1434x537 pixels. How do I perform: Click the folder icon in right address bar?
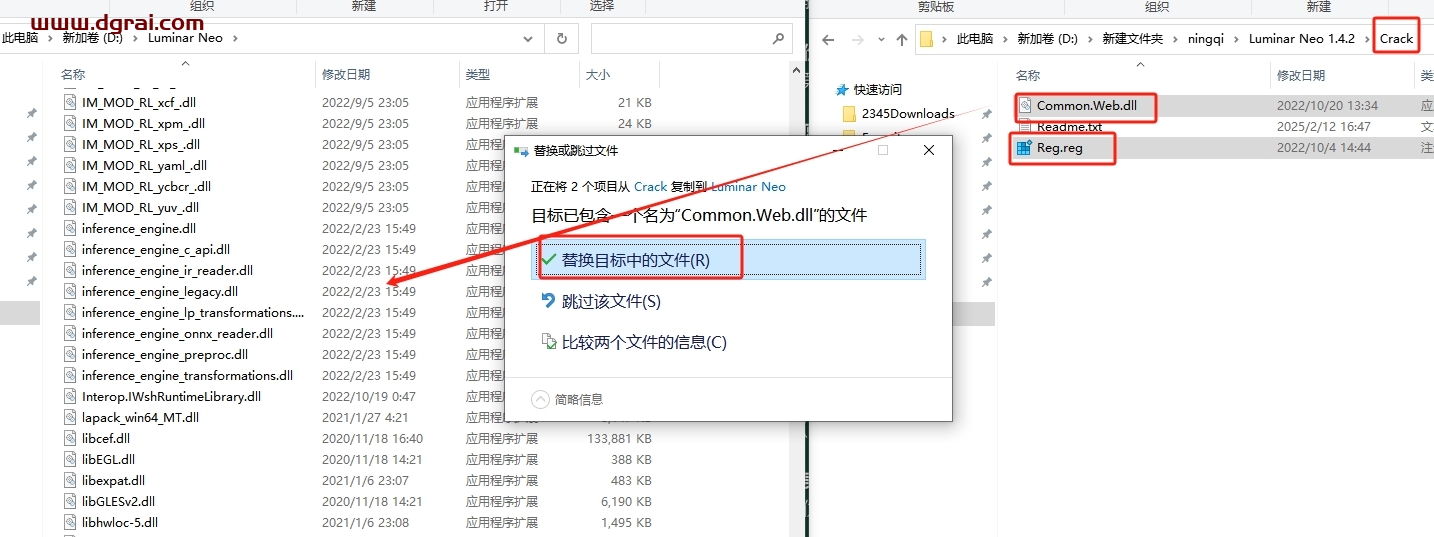[x=926, y=39]
